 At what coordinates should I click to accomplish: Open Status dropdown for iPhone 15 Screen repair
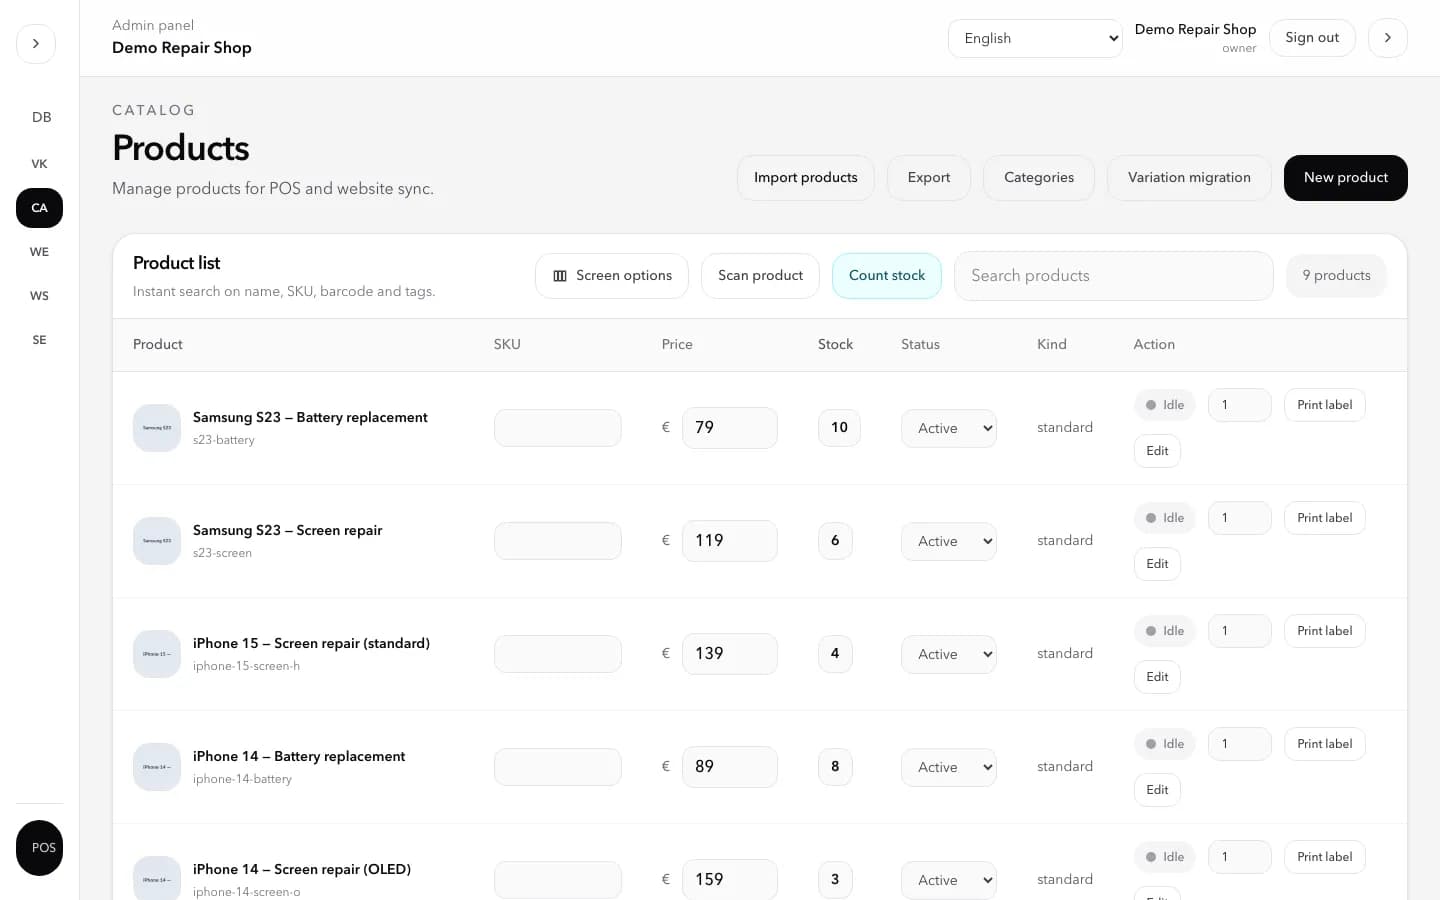(949, 654)
